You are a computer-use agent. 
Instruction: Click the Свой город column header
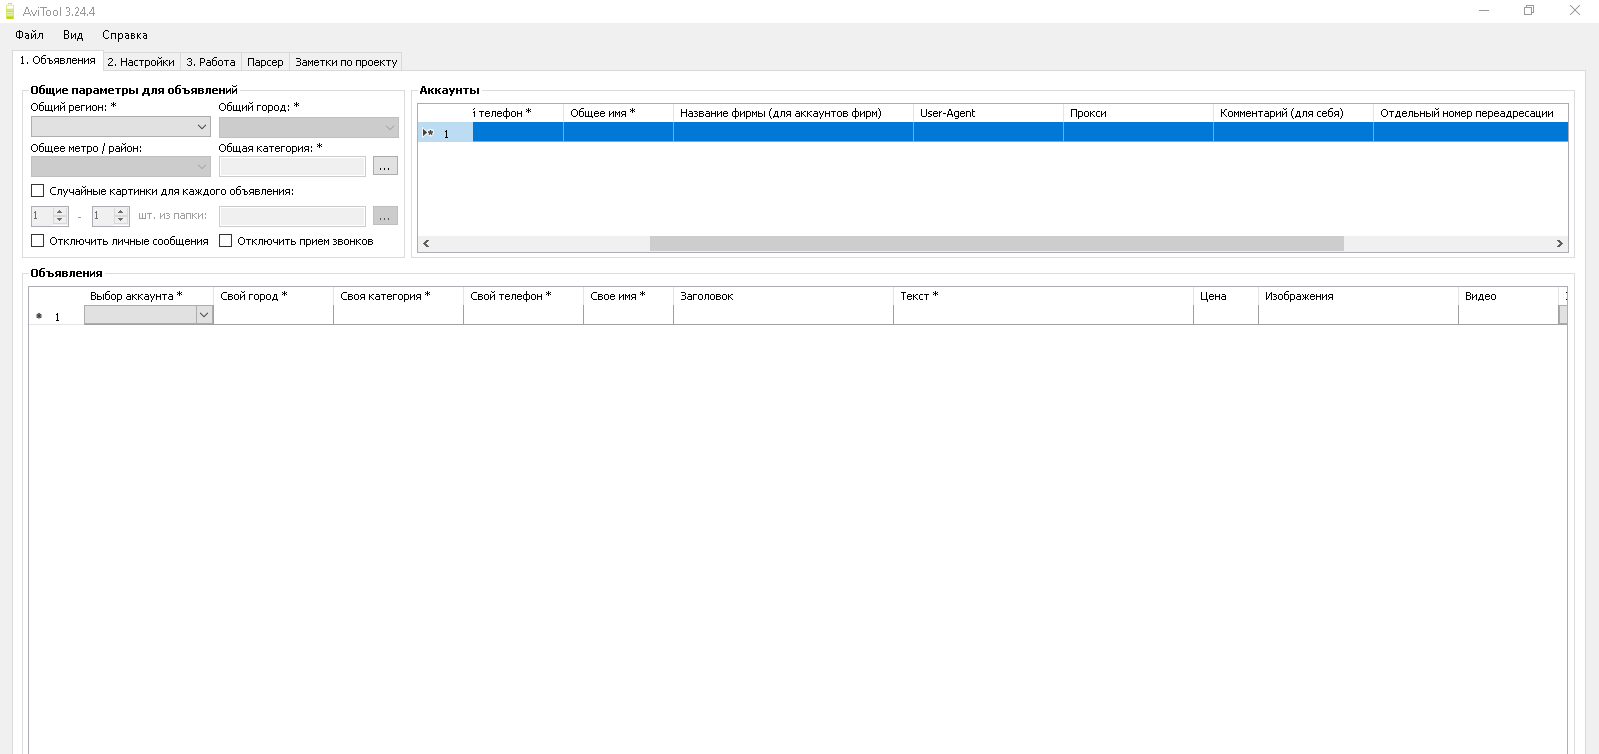click(273, 296)
